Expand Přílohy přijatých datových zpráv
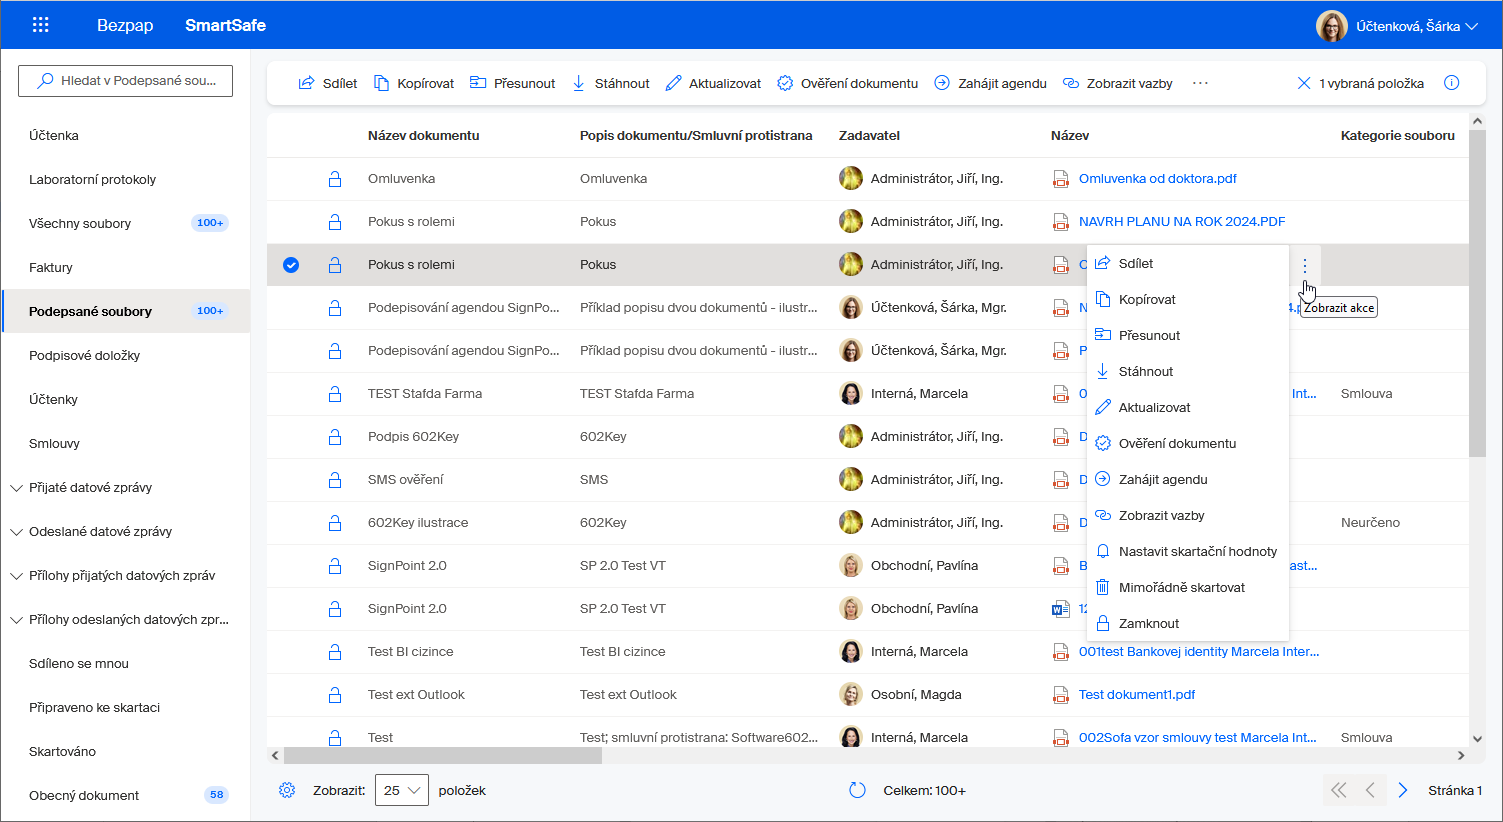This screenshot has width=1503, height=822. coord(16,576)
